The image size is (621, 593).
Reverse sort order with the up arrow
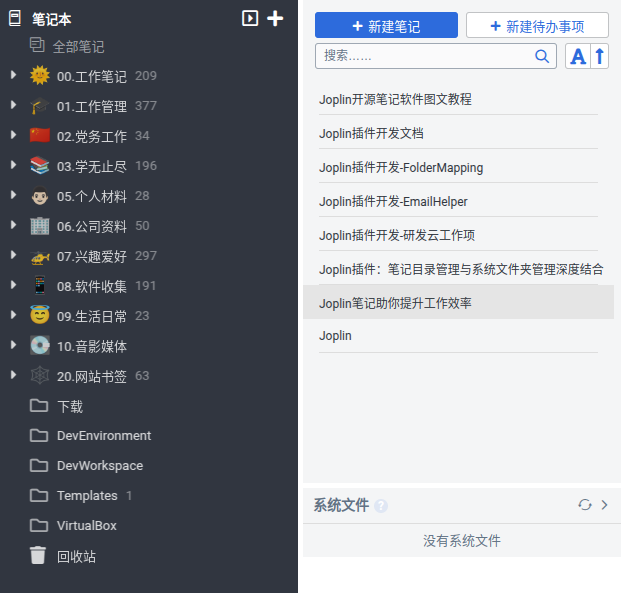pyautogui.click(x=600, y=56)
